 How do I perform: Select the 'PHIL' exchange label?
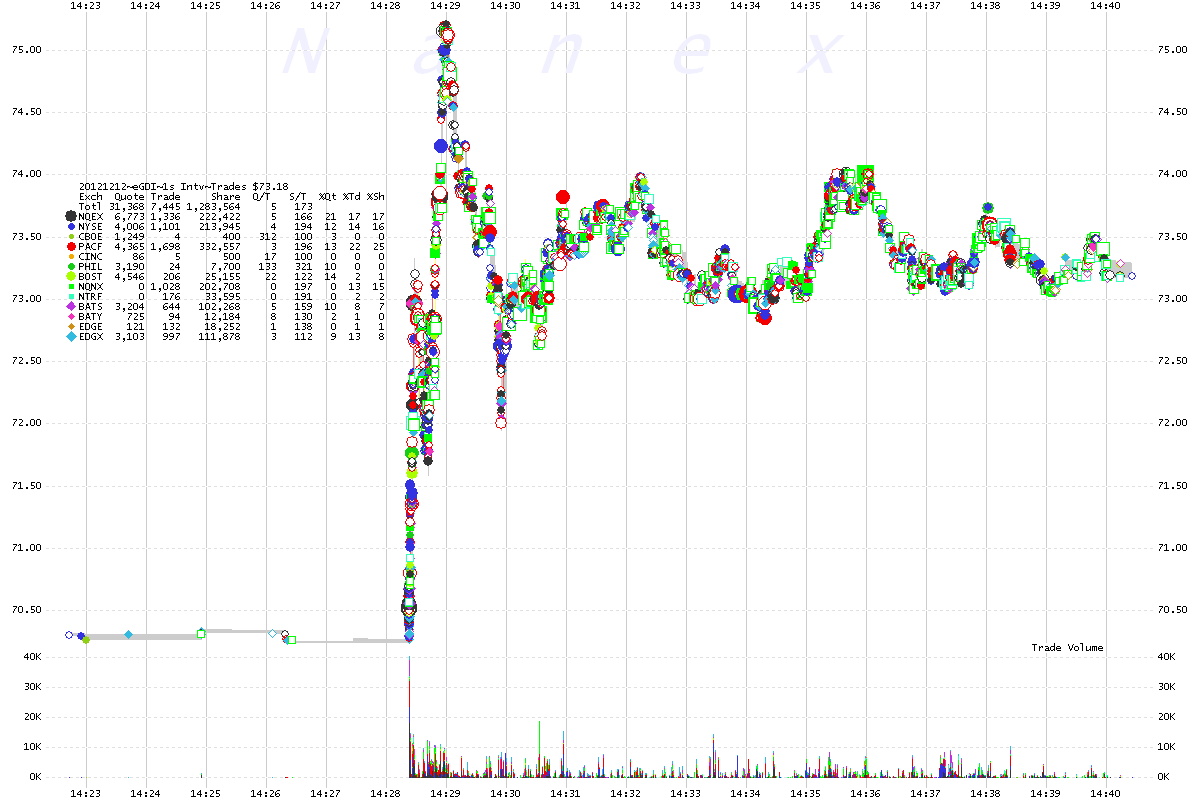(x=93, y=266)
